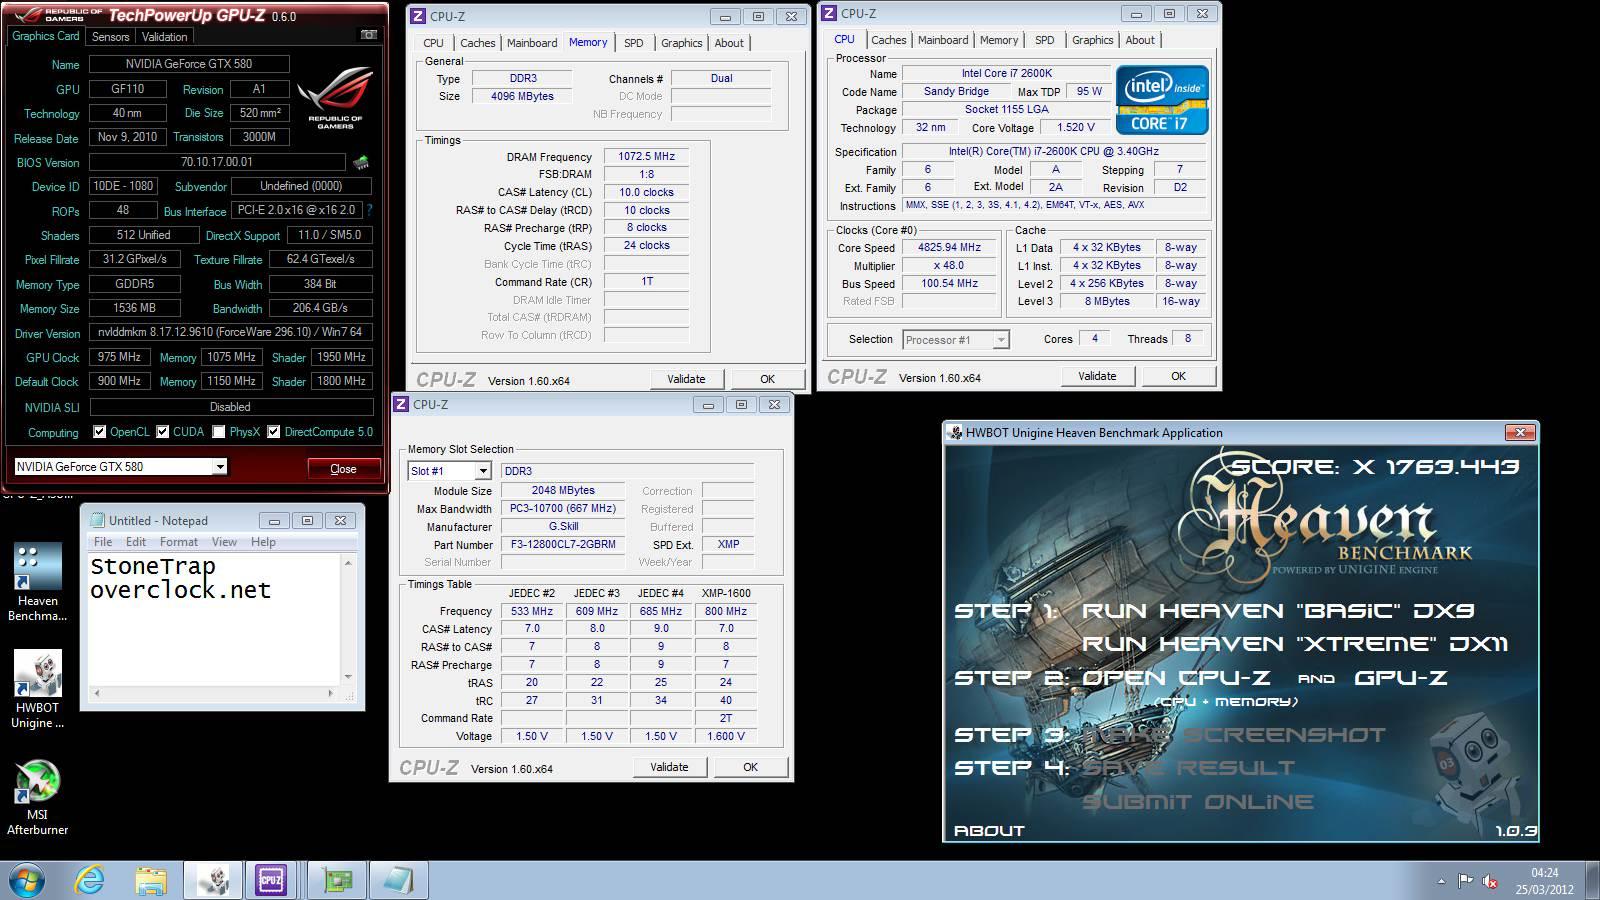1600x900 pixels.
Task: Click the ROG logo in GPU-Z
Action: pyautogui.click(x=334, y=98)
